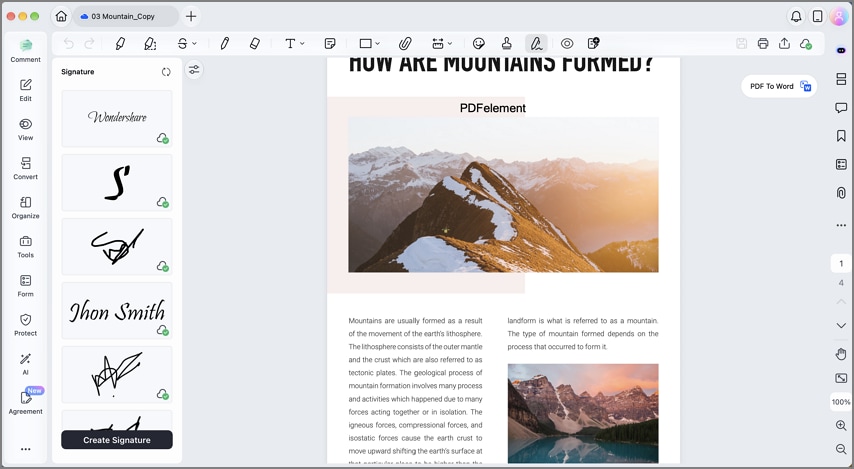Open the bookmarks panel
This screenshot has height=469, width=854.
tap(841, 136)
